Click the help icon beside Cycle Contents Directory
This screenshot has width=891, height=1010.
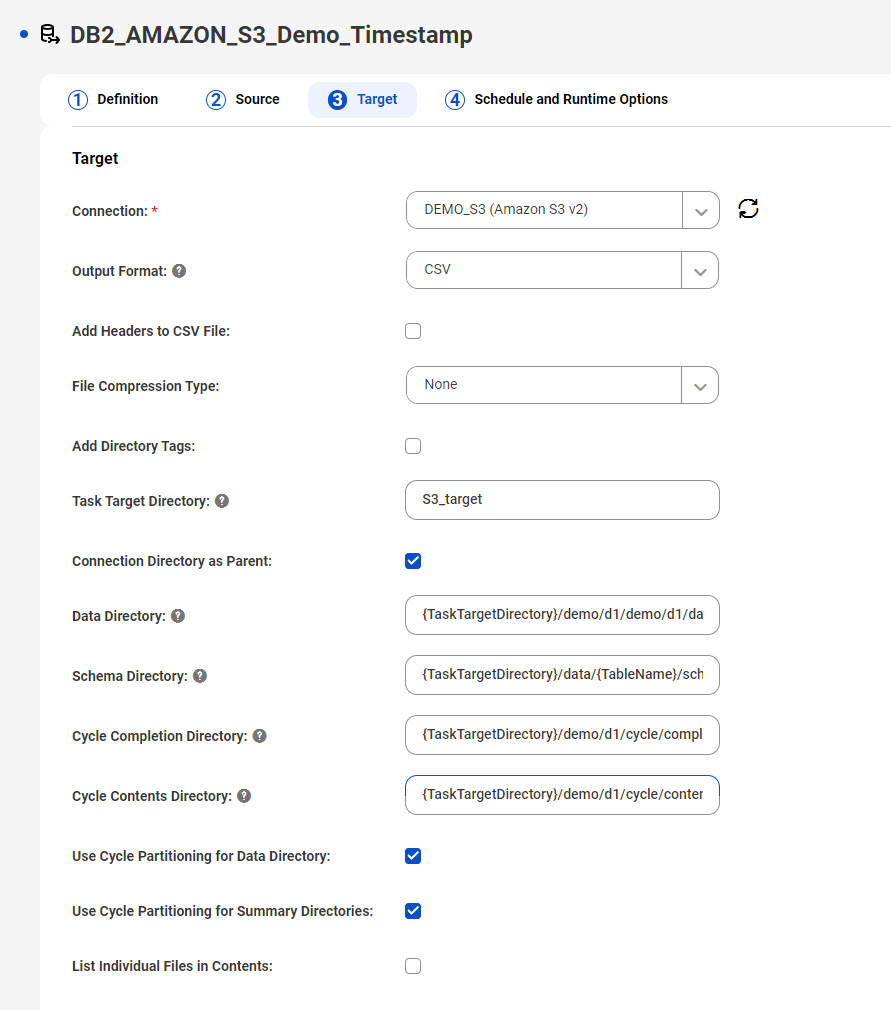[x=244, y=796]
